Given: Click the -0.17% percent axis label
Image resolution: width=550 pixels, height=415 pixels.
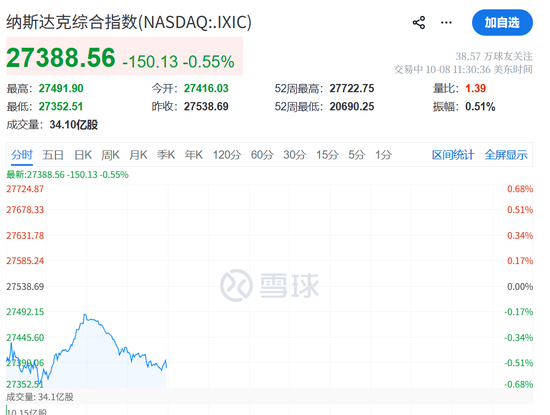Looking at the screenshot, I should point(518,312).
